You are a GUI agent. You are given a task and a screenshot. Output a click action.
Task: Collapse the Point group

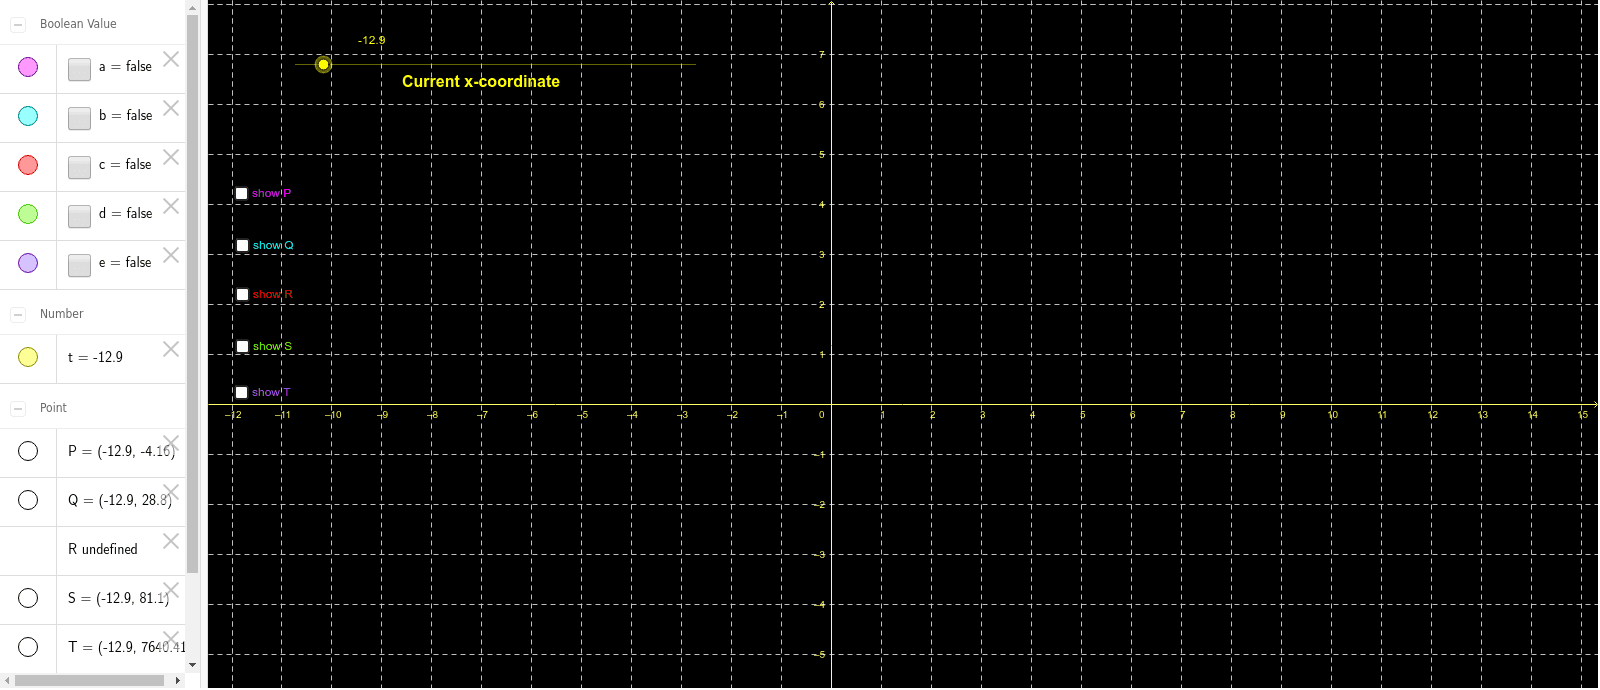tap(18, 408)
